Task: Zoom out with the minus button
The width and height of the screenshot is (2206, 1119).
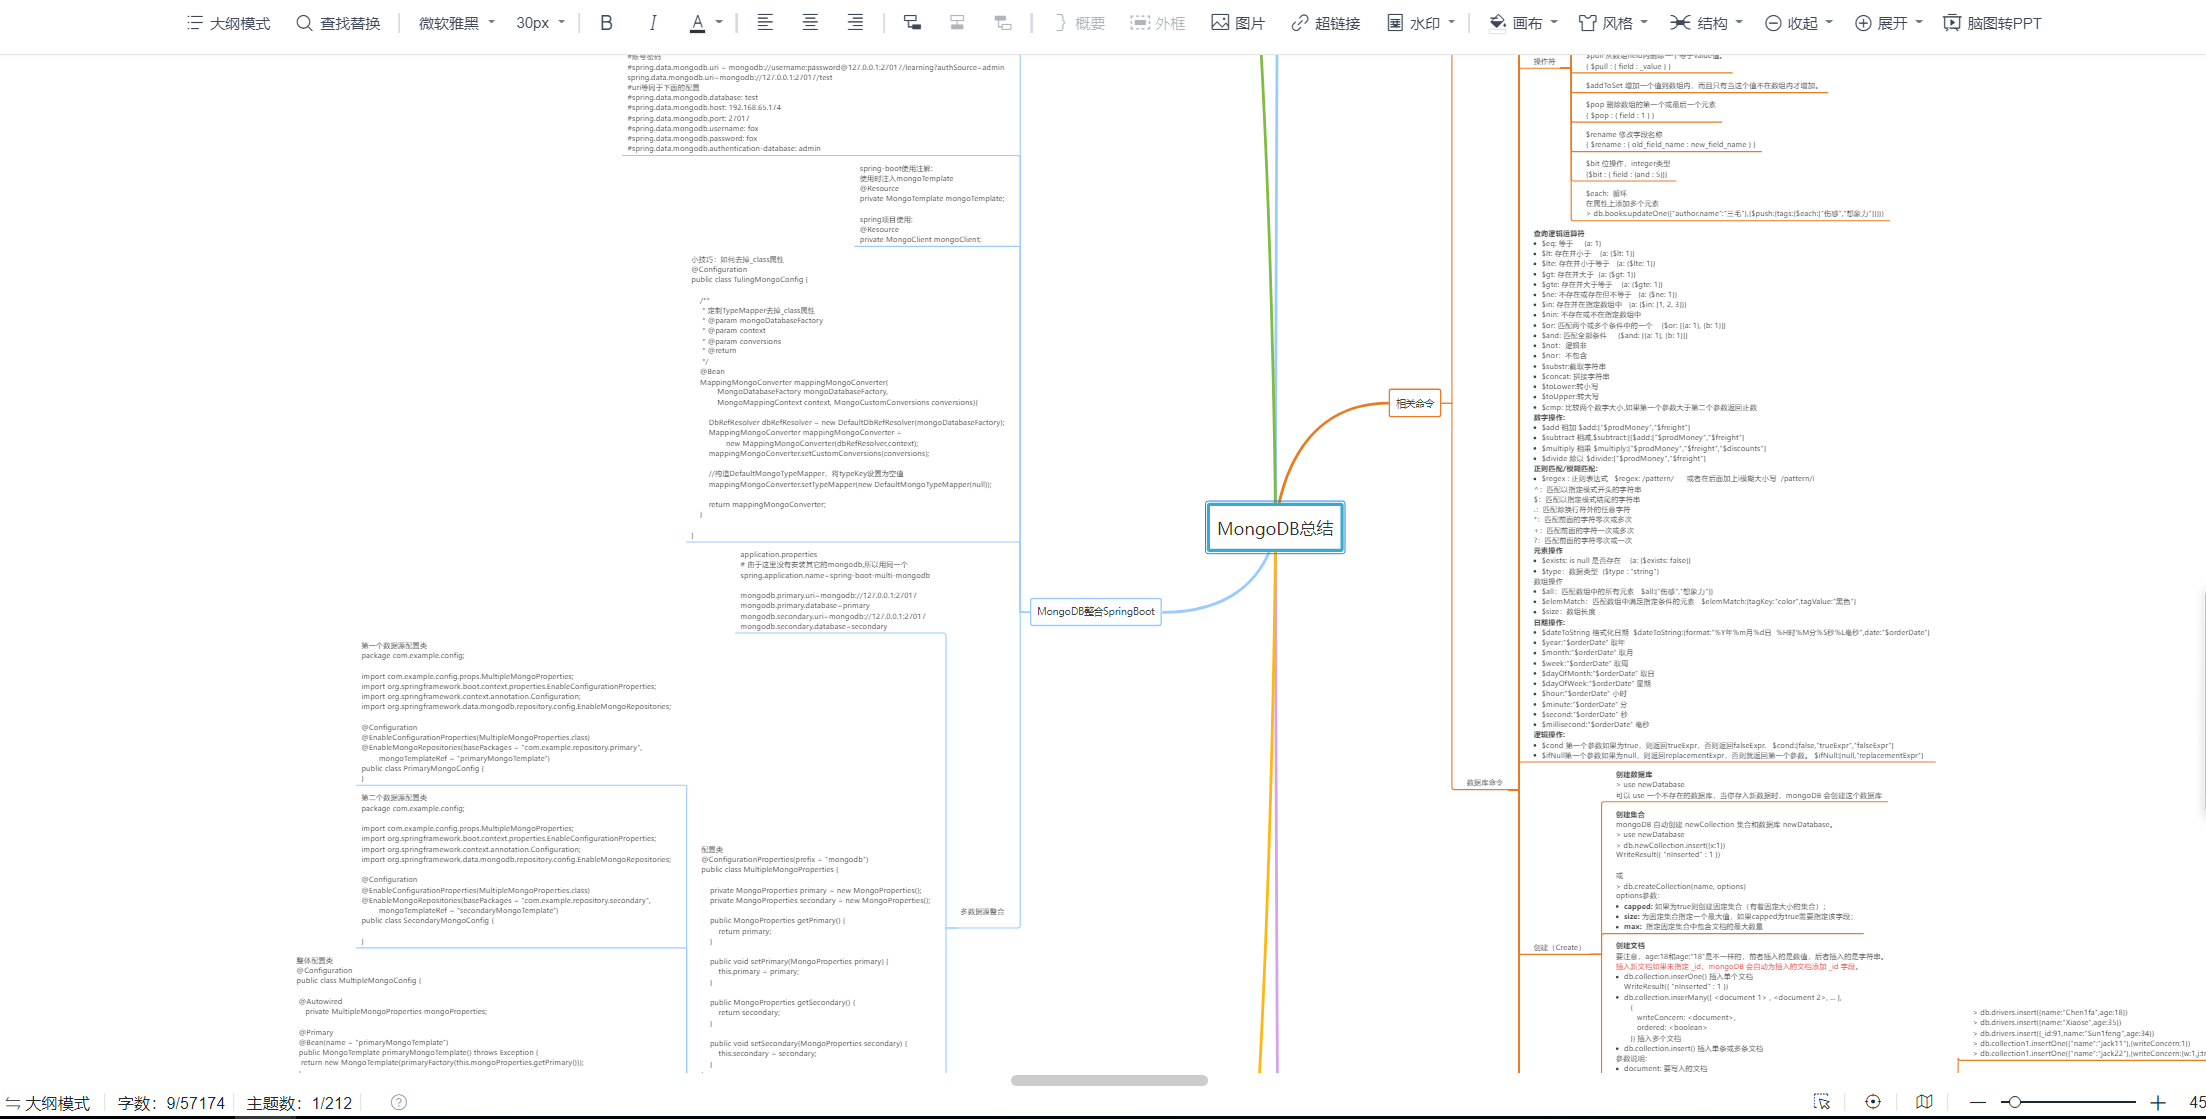Action: 1977,1102
